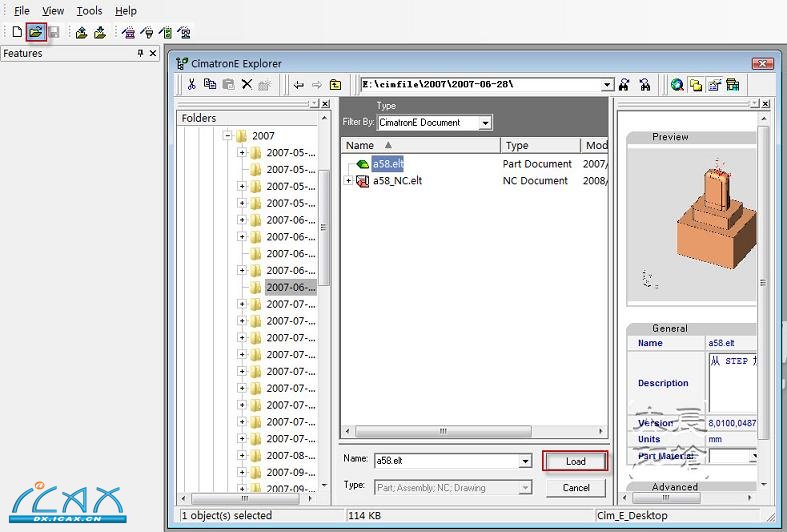Create a new document via New icon

pos(17,32)
